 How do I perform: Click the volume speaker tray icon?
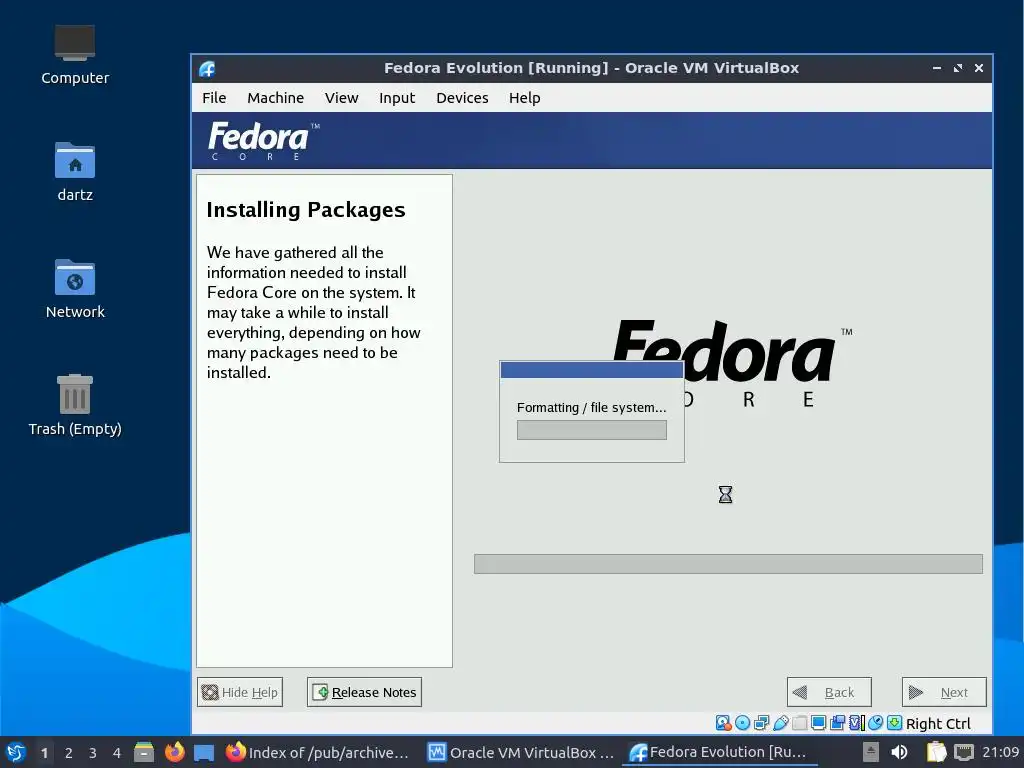(x=899, y=752)
